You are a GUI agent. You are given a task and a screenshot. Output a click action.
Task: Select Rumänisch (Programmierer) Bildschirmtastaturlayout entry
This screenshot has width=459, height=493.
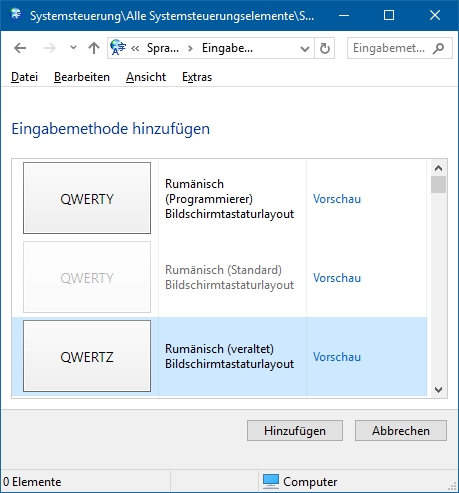(229, 199)
